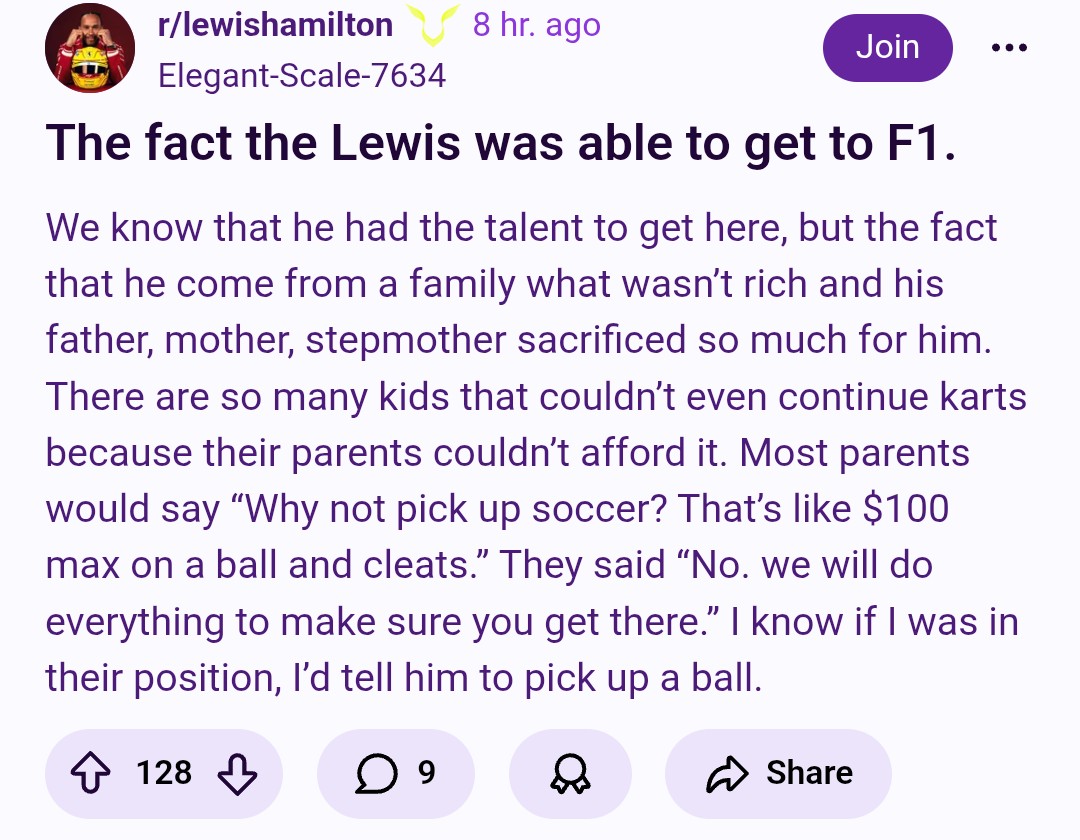
Task: Visit Elegant-Scale-7634 user profile
Action: click(x=302, y=75)
